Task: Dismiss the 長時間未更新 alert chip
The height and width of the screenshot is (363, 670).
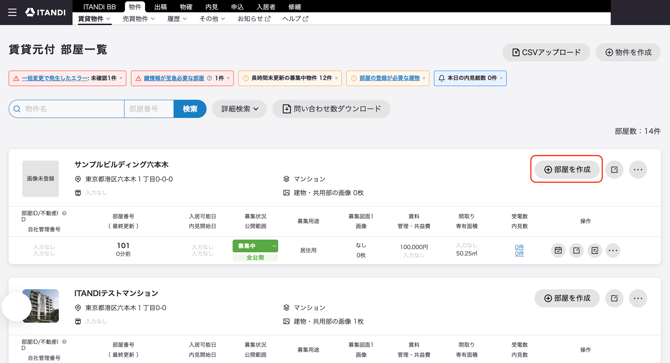Action: (336, 78)
